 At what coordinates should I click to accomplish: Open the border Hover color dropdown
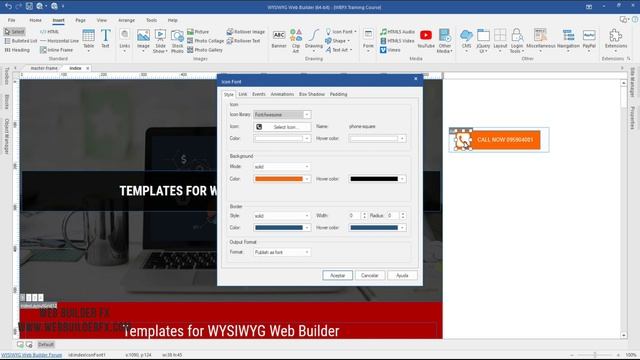(x=402, y=228)
